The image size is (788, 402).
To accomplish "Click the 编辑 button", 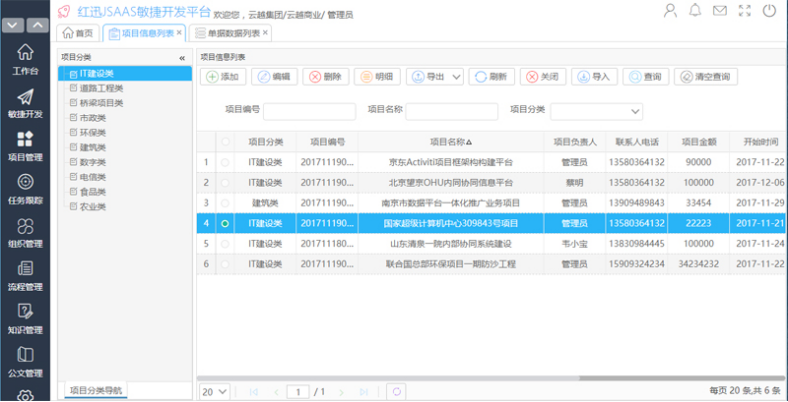I will [274, 77].
